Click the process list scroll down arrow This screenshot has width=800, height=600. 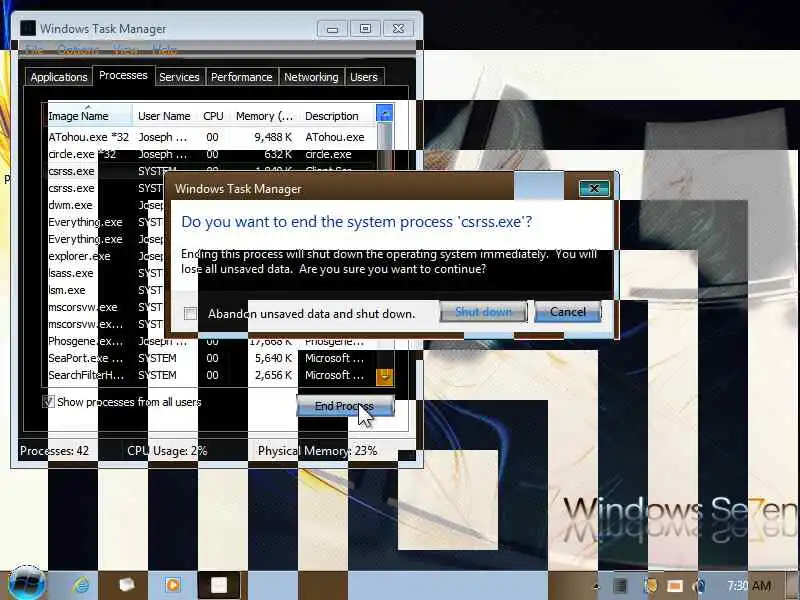coord(384,377)
